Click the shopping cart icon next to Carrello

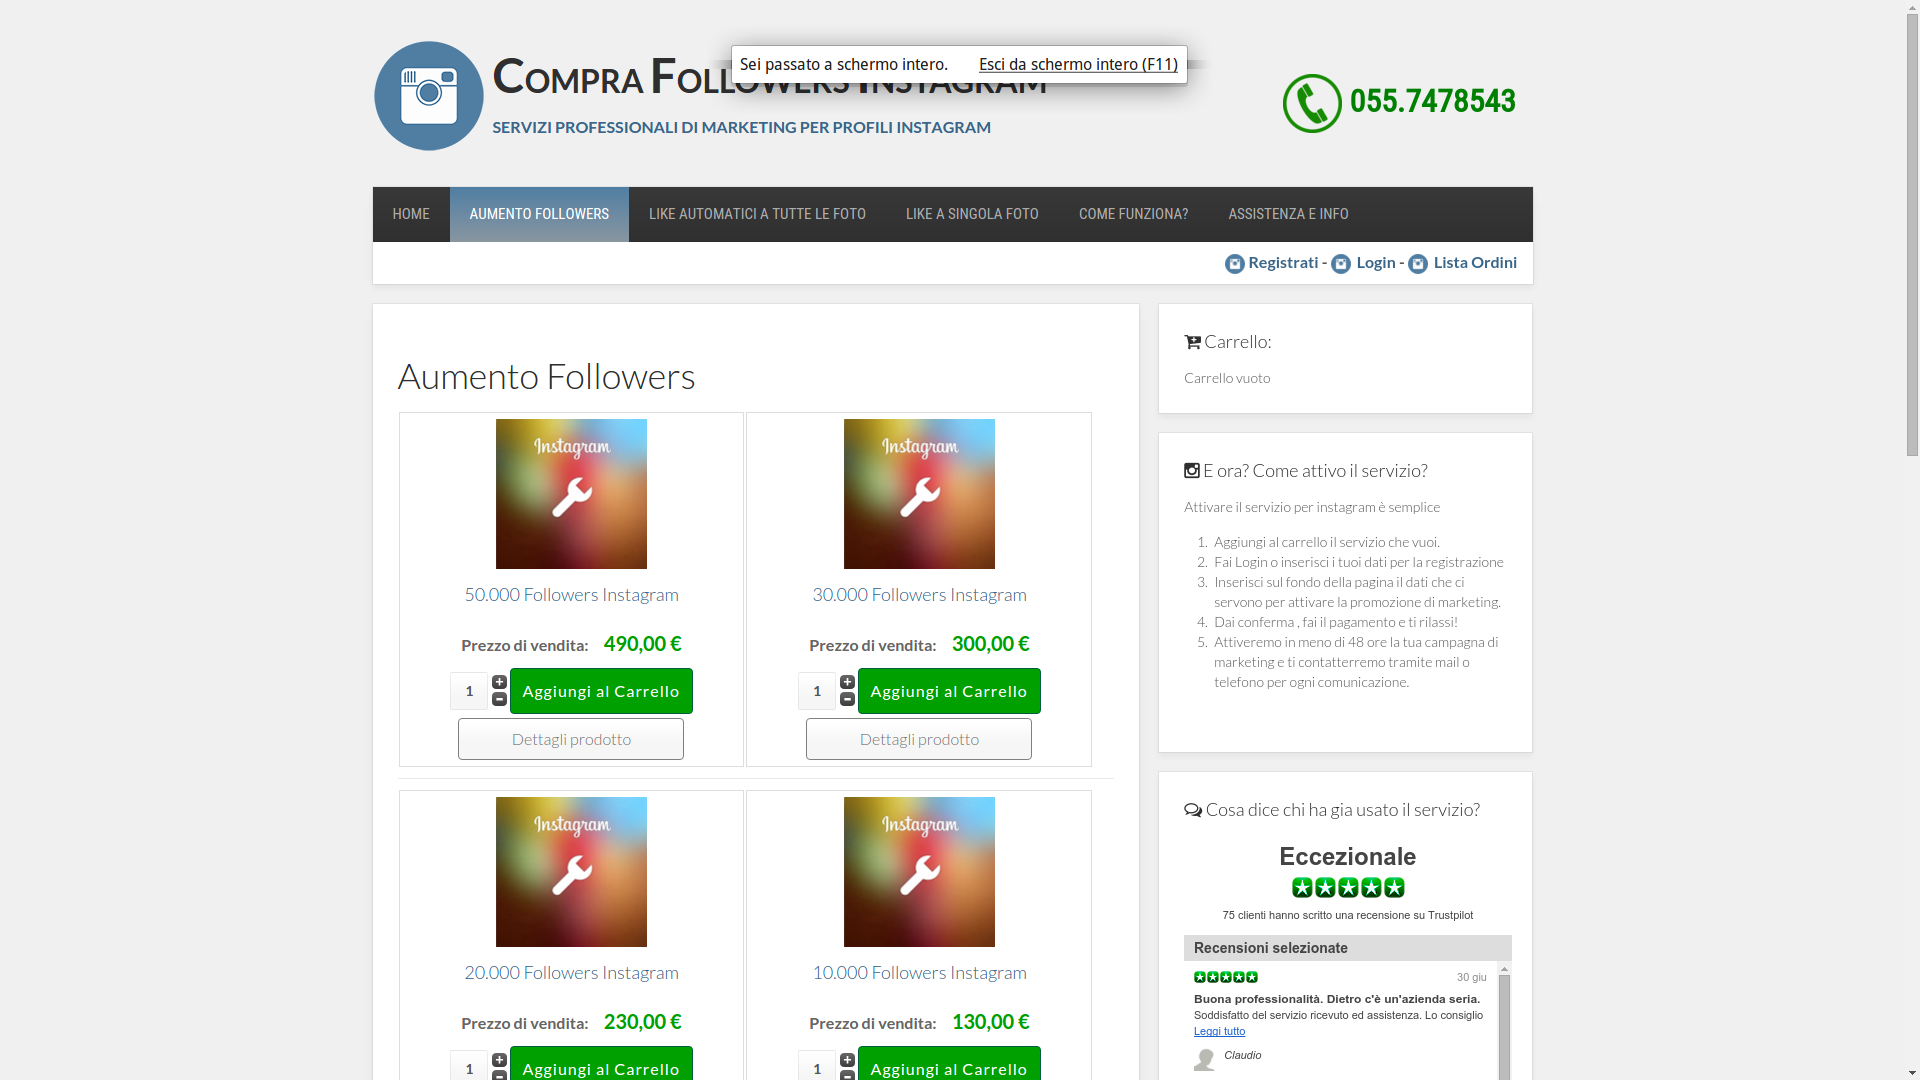(x=1192, y=342)
